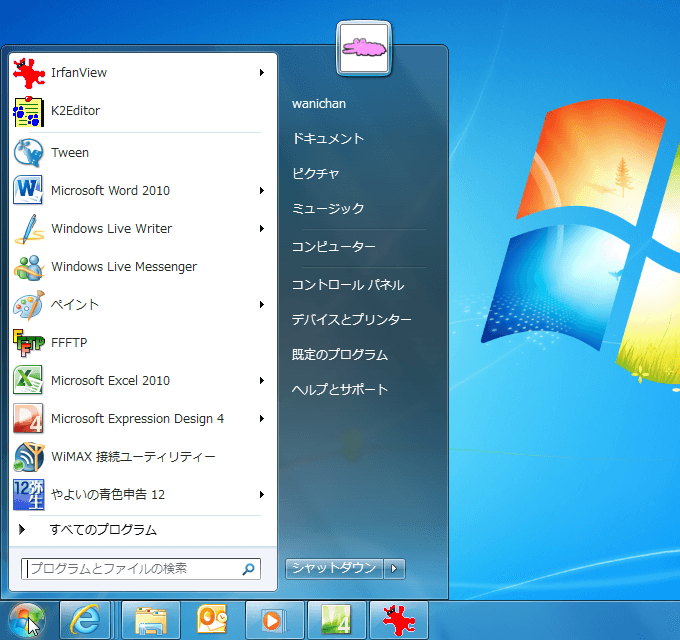Open Windows Live Messenger people icon
680x640 pixels.
(x=29, y=267)
